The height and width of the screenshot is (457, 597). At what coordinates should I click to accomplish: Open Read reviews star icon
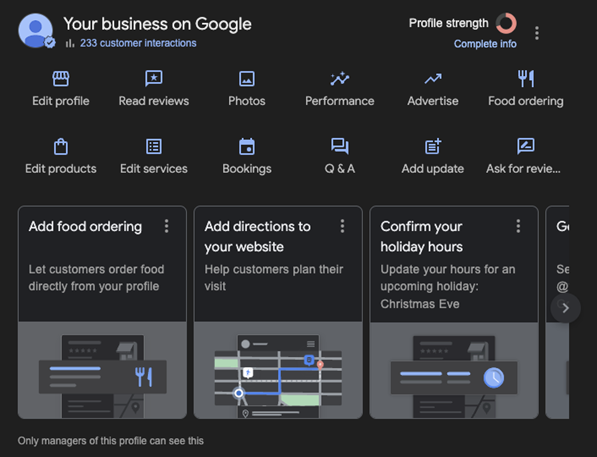[154, 78]
